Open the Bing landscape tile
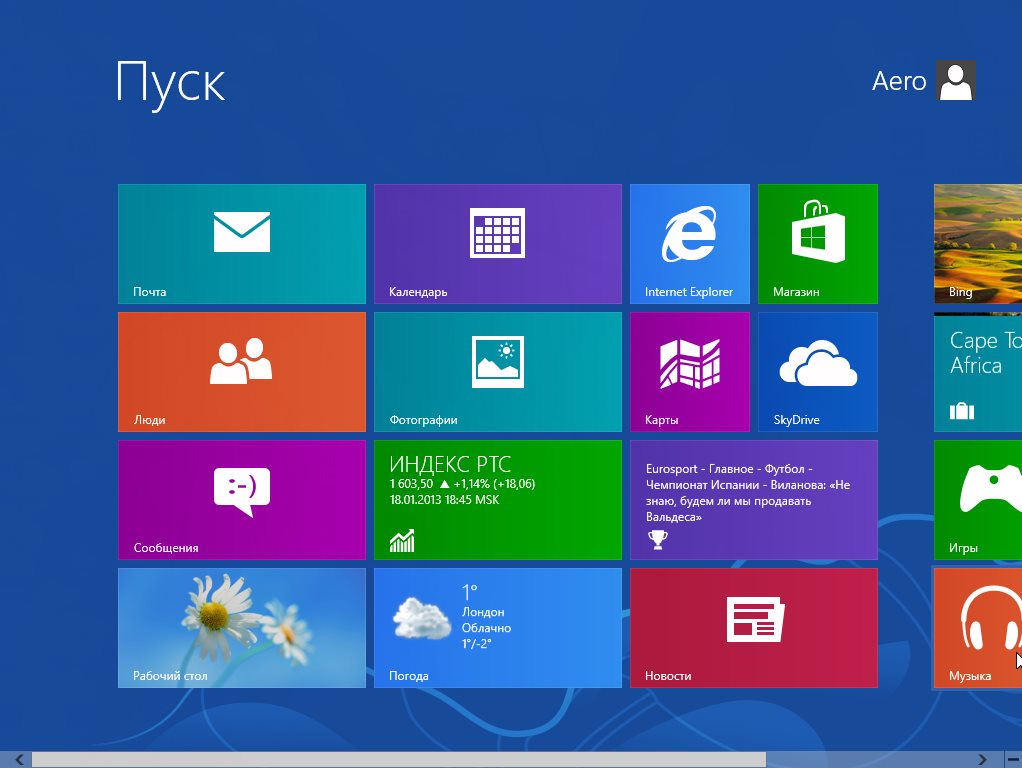The image size is (1022, 768). 978,244
